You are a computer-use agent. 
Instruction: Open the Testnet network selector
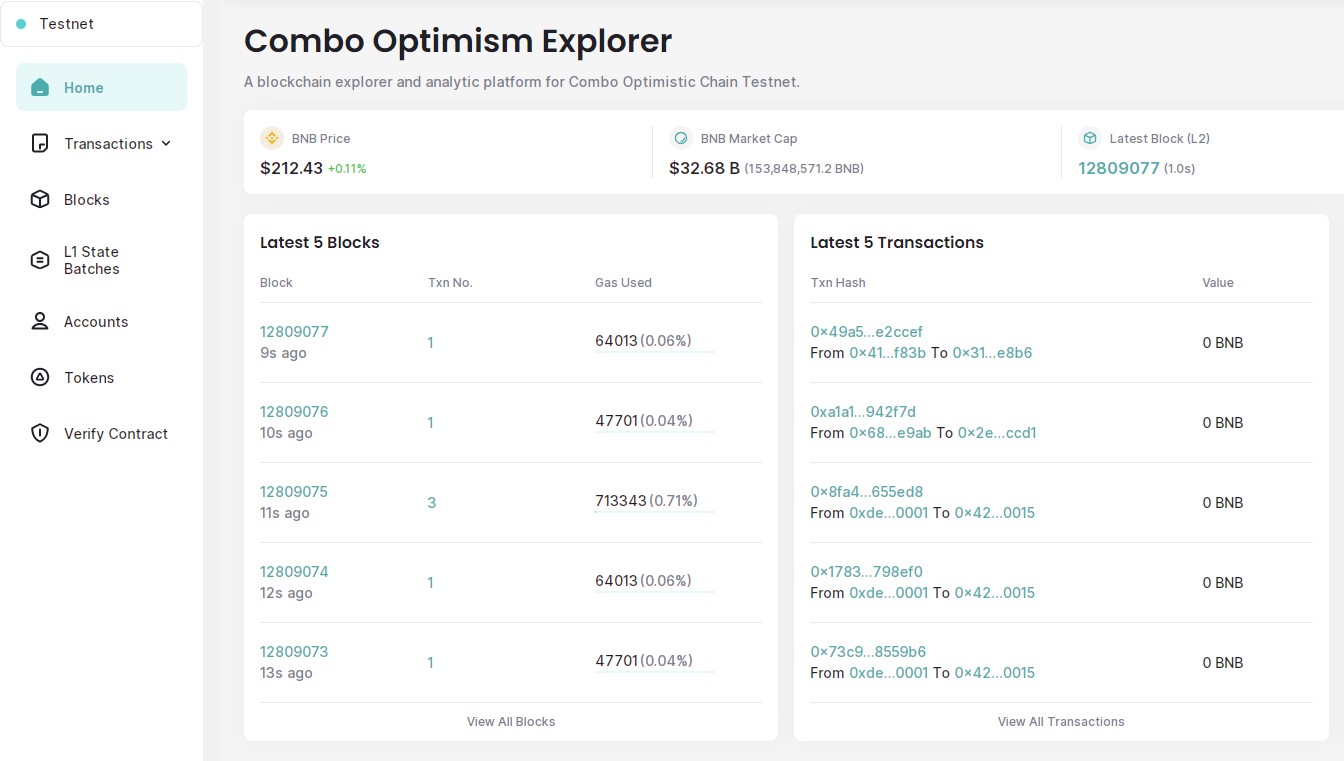101,24
